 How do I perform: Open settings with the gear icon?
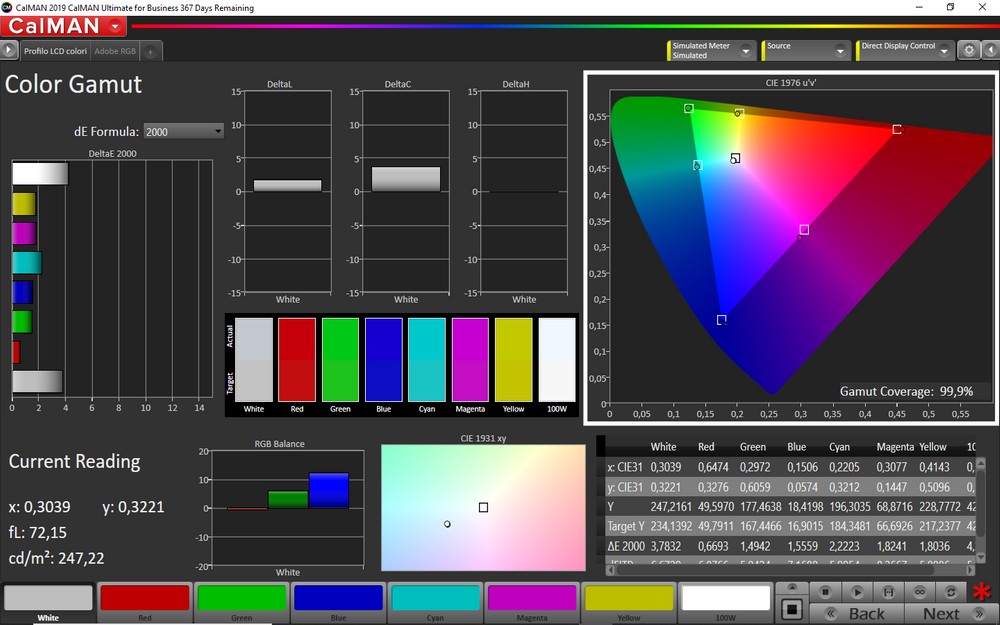[968, 50]
